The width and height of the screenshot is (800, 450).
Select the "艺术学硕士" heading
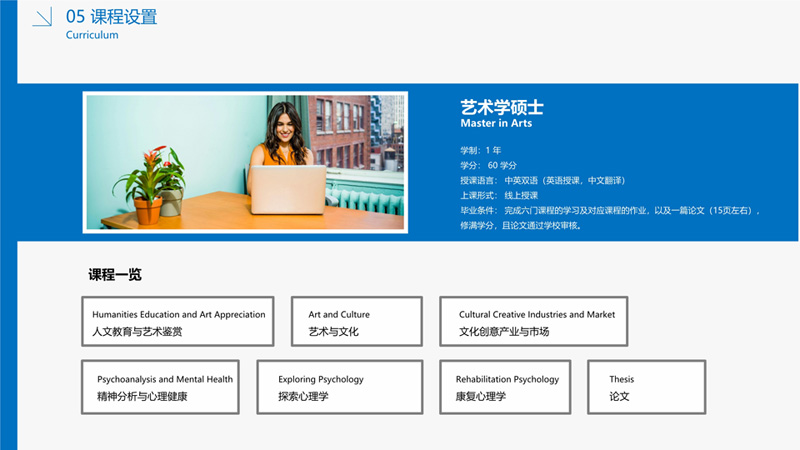click(501, 107)
